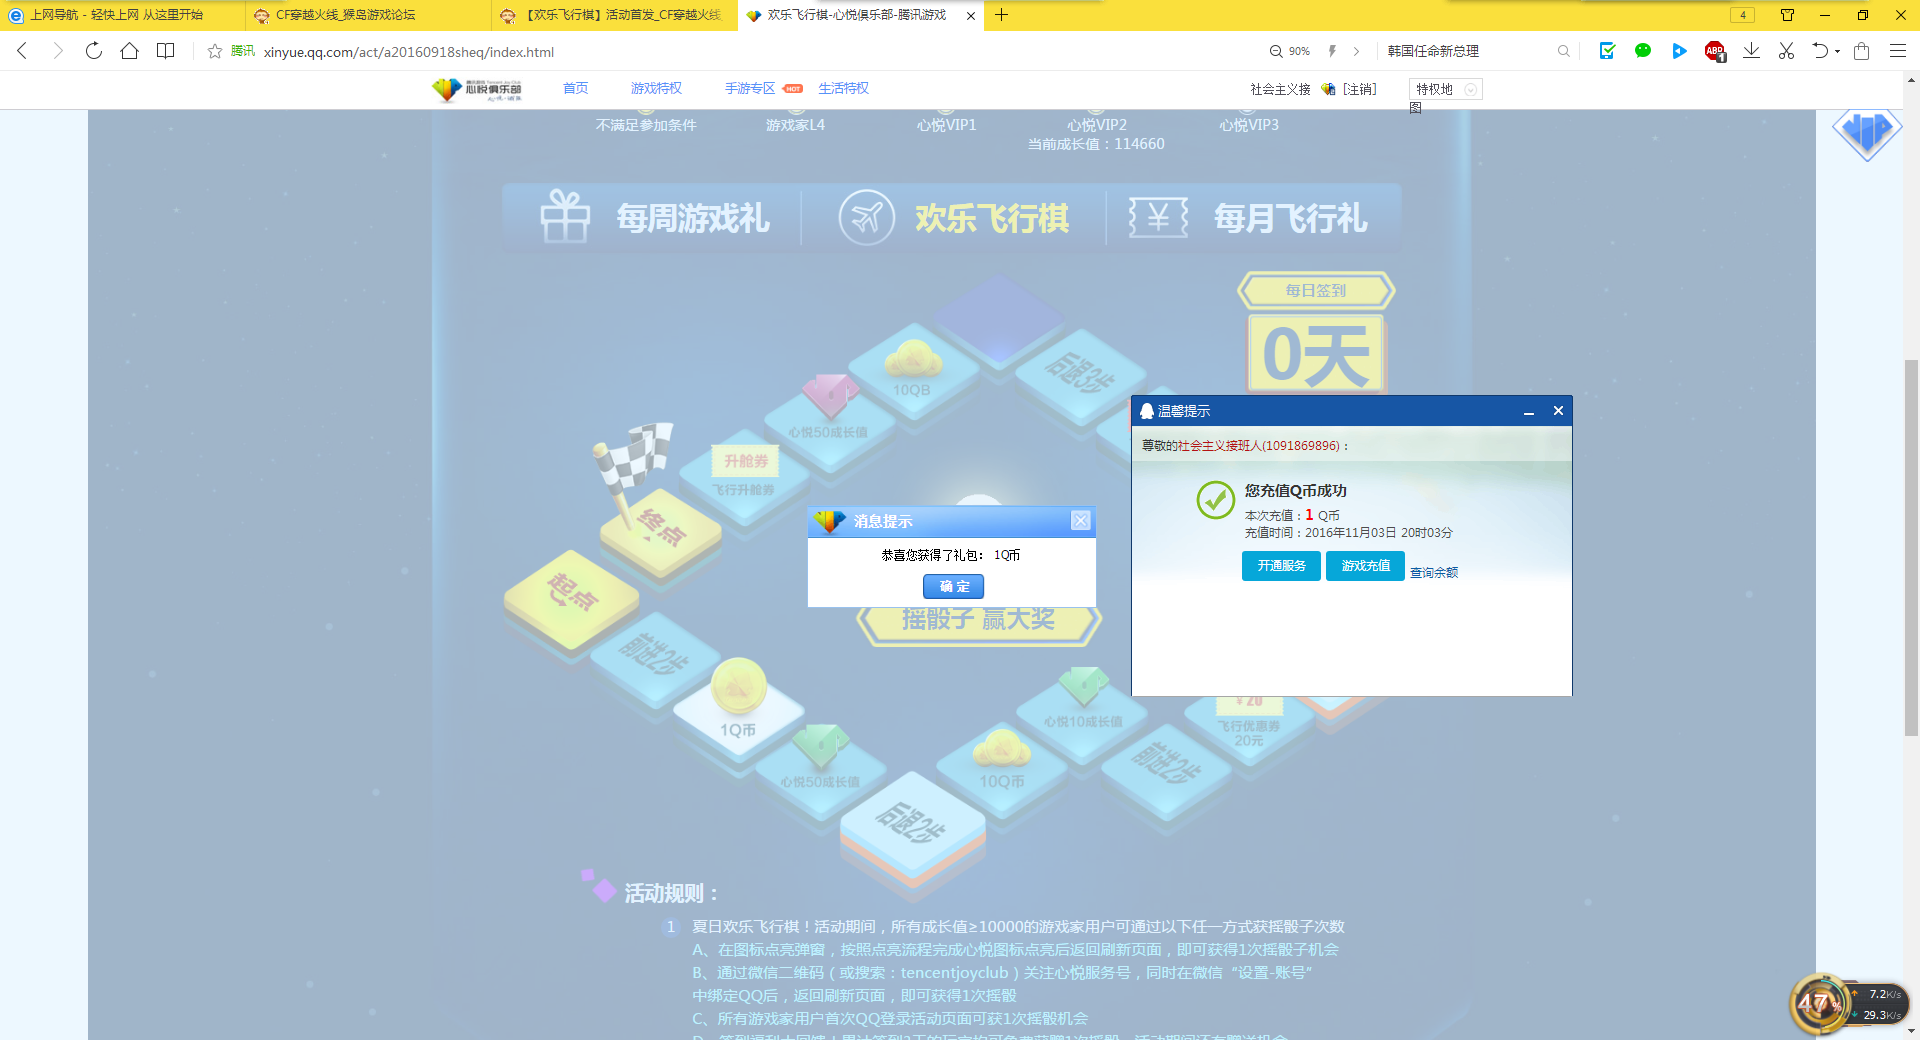
Task: Close the 温馨提示 window
Action: [1558, 411]
